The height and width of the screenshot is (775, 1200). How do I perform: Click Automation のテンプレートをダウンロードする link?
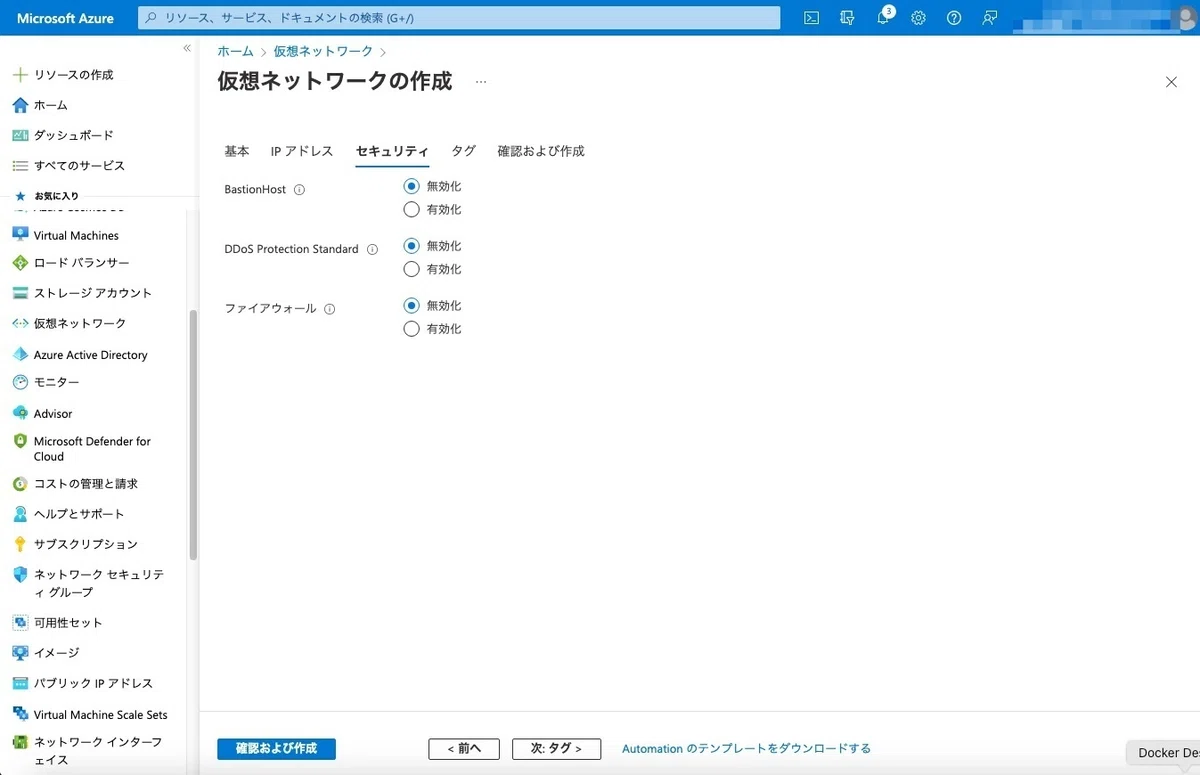pyautogui.click(x=746, y=748)
